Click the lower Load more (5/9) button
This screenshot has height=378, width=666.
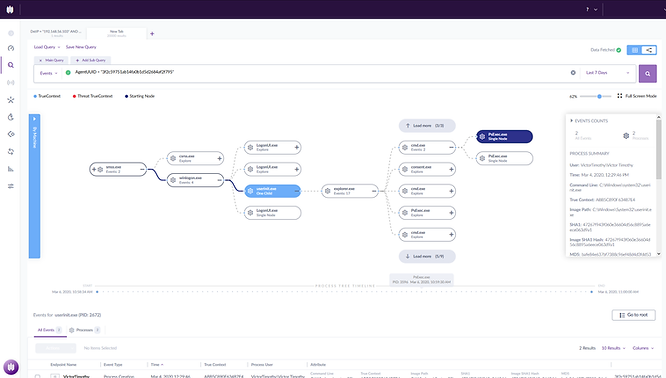427,257
